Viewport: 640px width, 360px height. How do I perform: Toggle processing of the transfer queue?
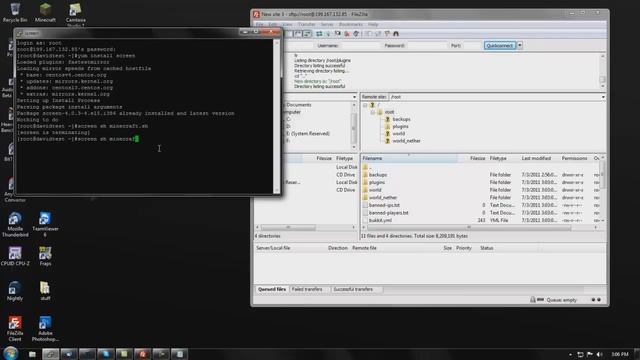pyautogui.click(x=328, y=34)
